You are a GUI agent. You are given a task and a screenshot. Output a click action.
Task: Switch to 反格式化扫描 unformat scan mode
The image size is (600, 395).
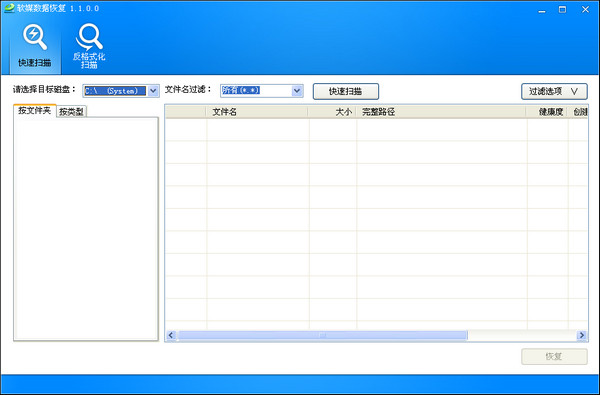click(89, 46)
